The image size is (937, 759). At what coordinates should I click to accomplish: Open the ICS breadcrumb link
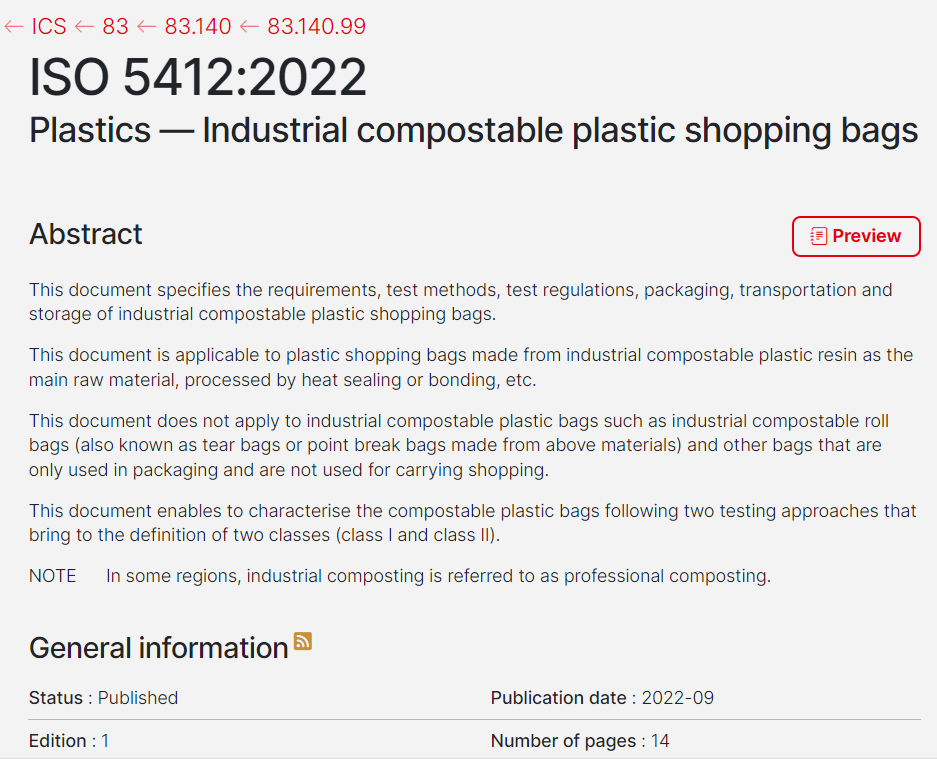[49, 27]
